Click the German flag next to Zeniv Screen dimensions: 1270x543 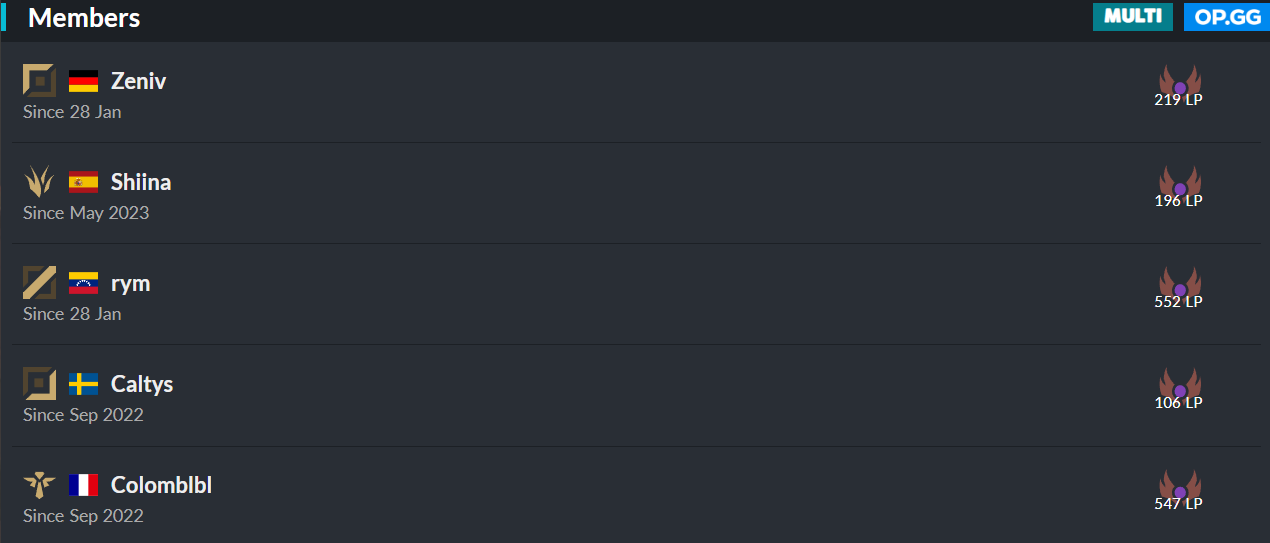(83, 81)
